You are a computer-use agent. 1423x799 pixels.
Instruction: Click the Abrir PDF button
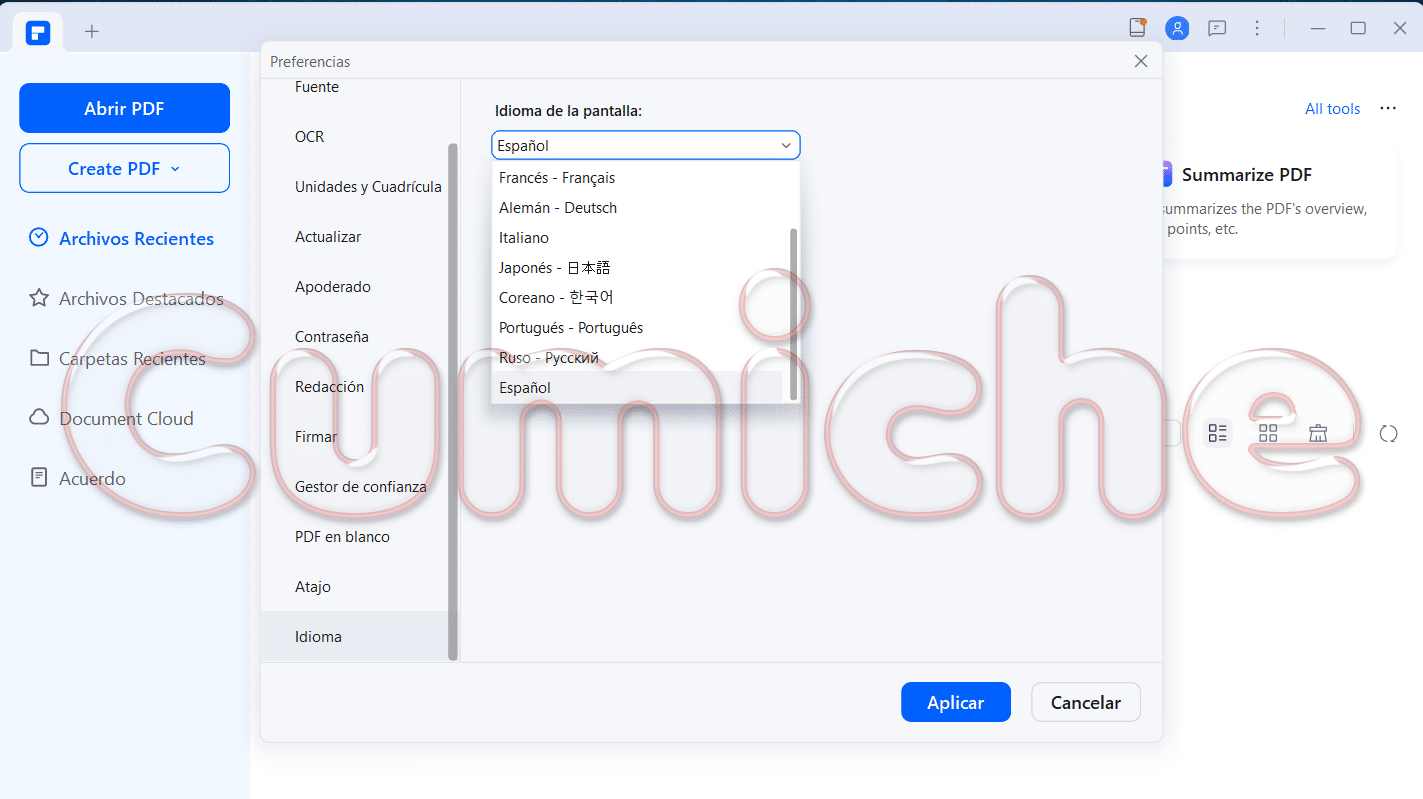pyautogui.click(x=124, y=108)
